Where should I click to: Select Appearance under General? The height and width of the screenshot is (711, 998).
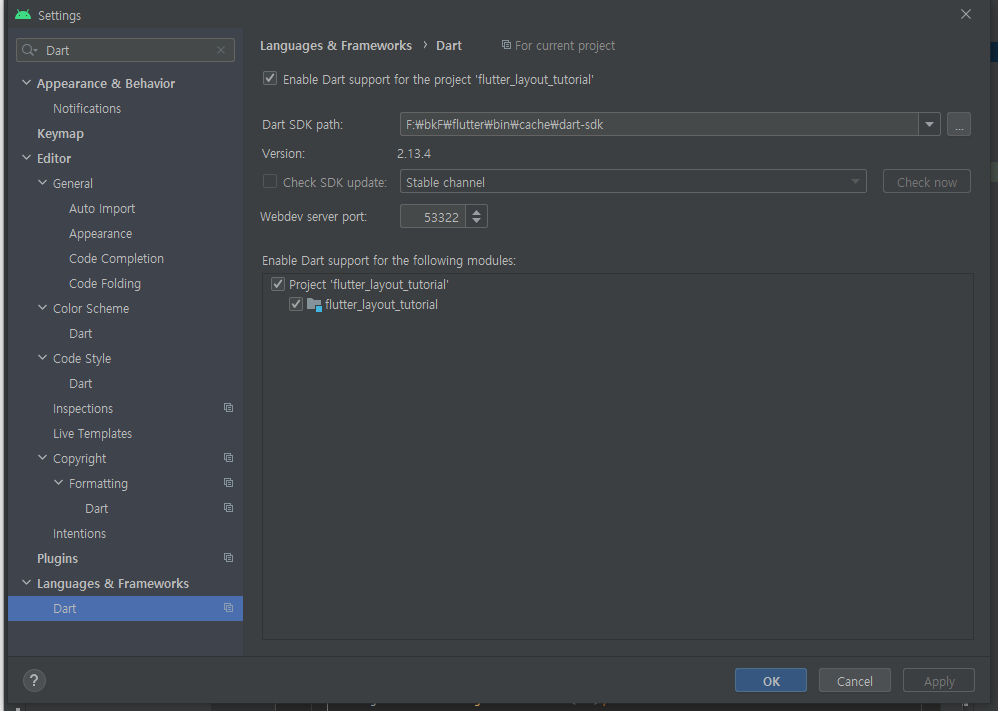click(x=101, y=234)
